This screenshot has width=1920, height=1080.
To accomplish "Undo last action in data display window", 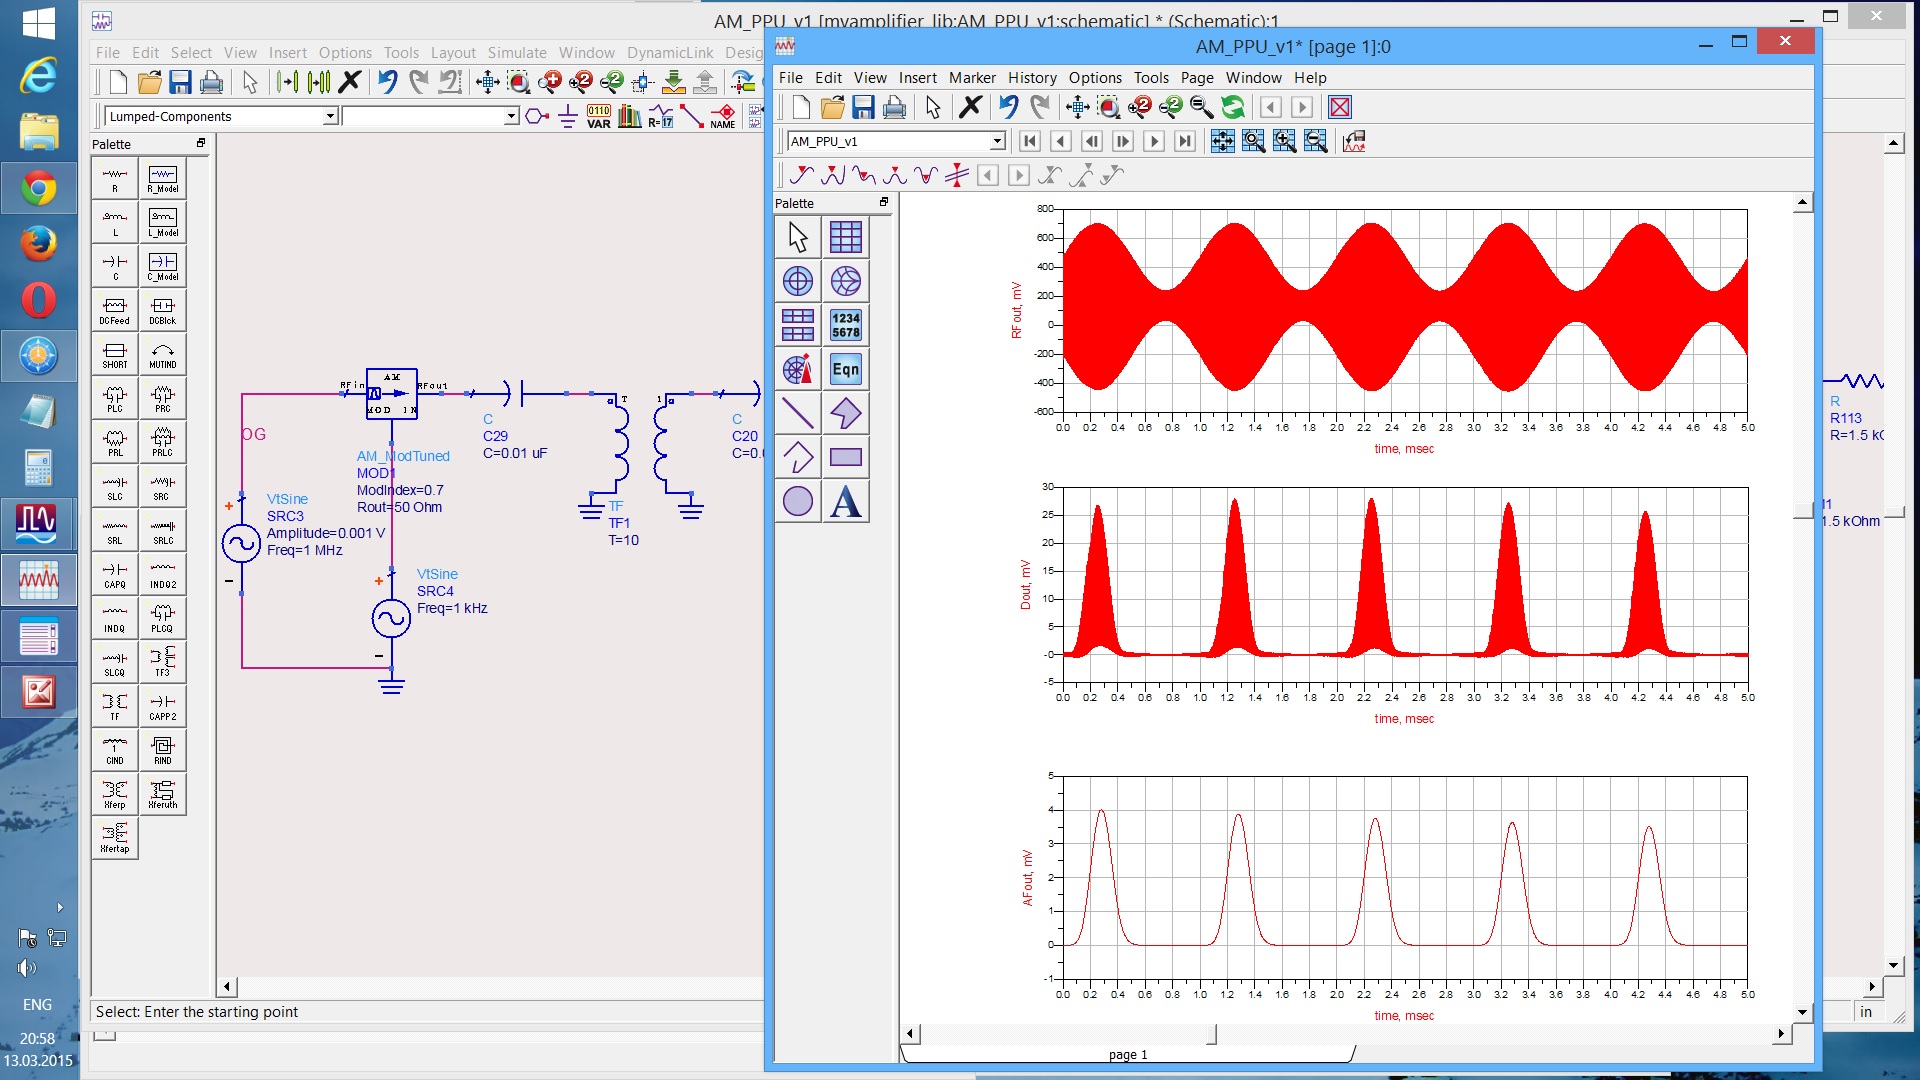I will pos(1008,107).
